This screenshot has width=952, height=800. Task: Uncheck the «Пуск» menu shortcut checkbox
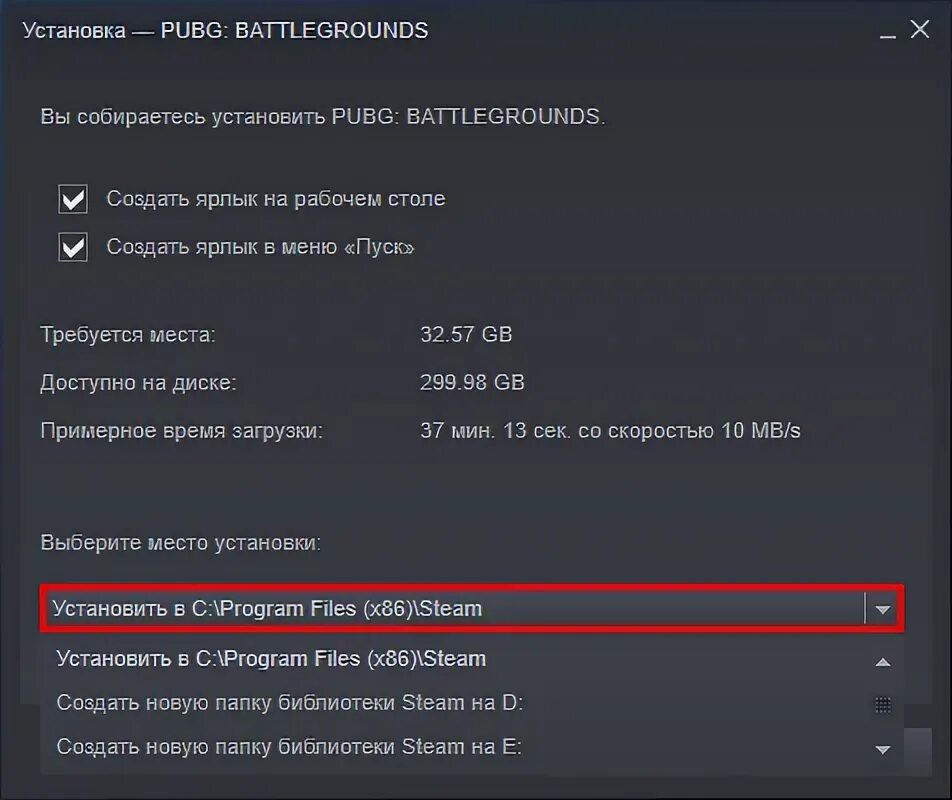(73, 247)
